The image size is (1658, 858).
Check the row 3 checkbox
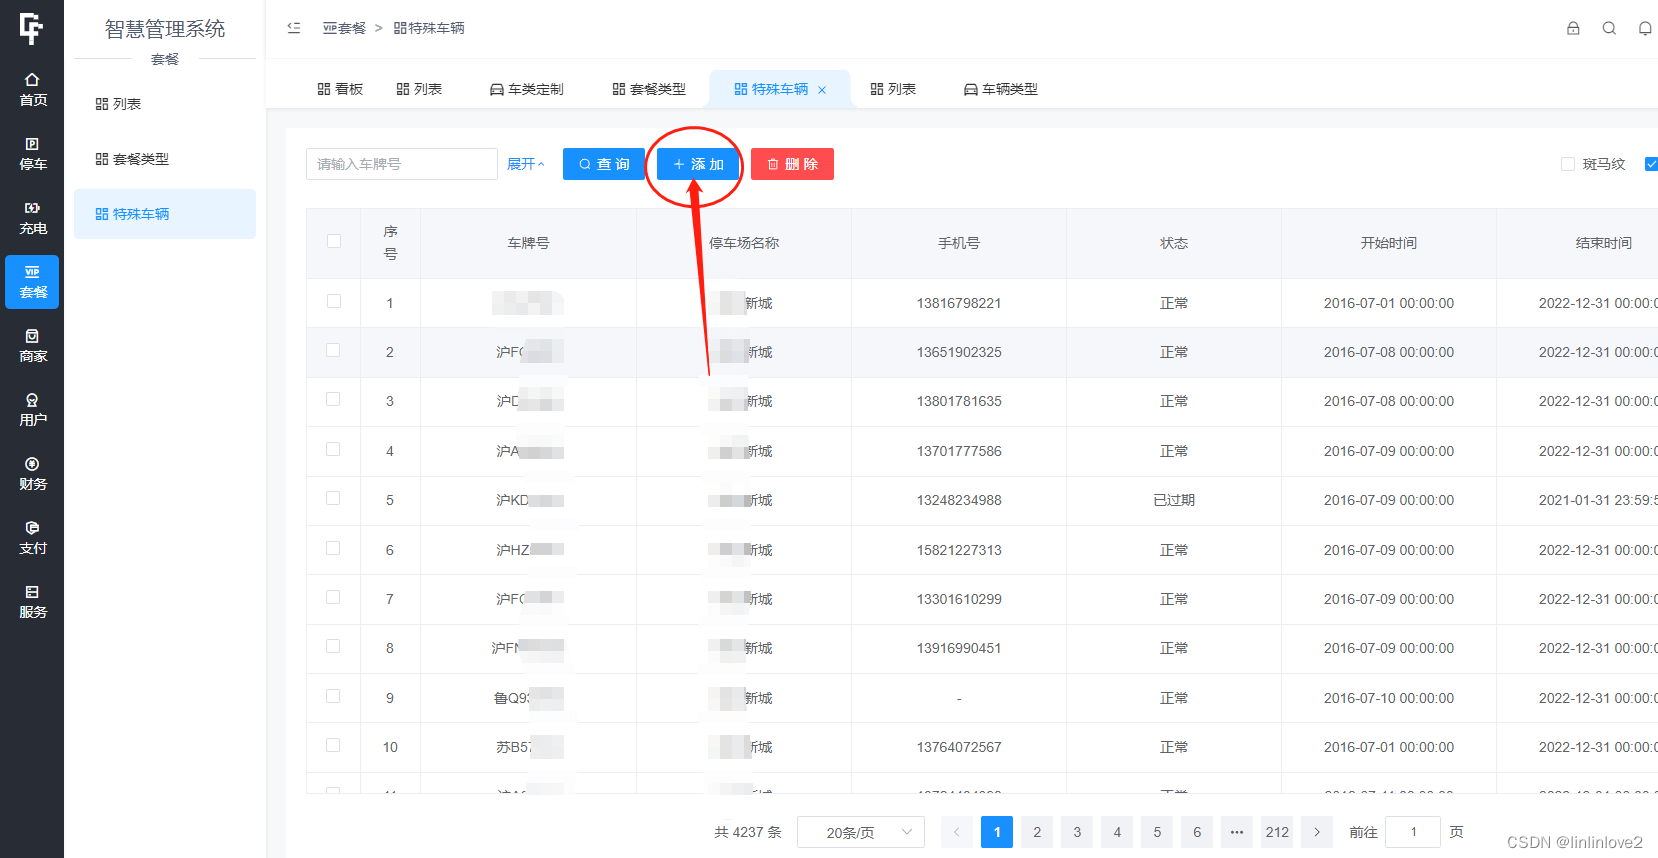[x=334, y=399]
